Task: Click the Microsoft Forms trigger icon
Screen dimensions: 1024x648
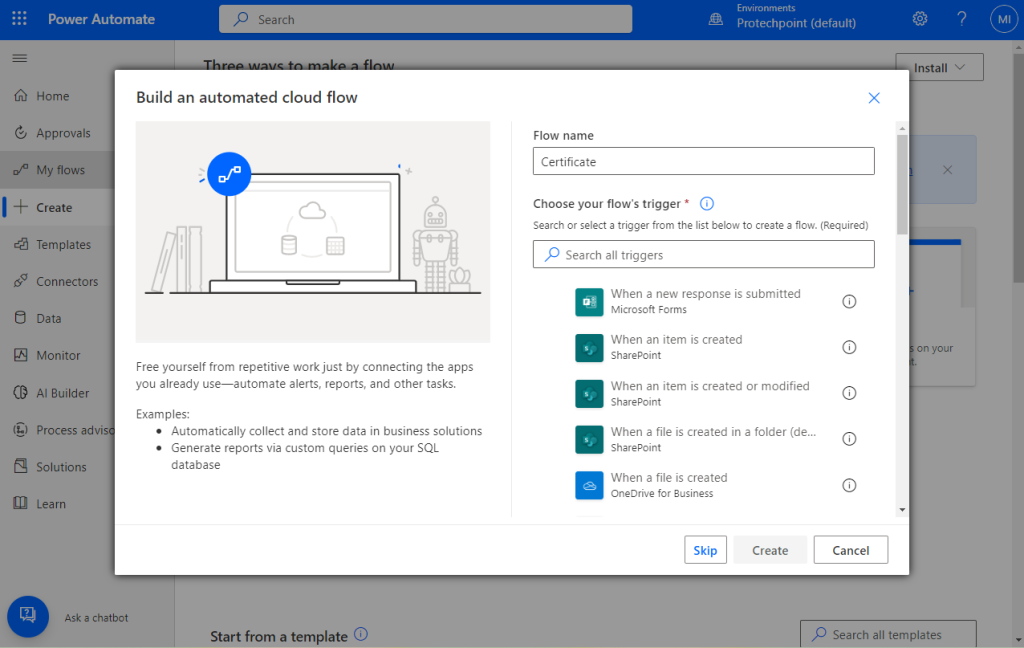Action: (589, 302)
